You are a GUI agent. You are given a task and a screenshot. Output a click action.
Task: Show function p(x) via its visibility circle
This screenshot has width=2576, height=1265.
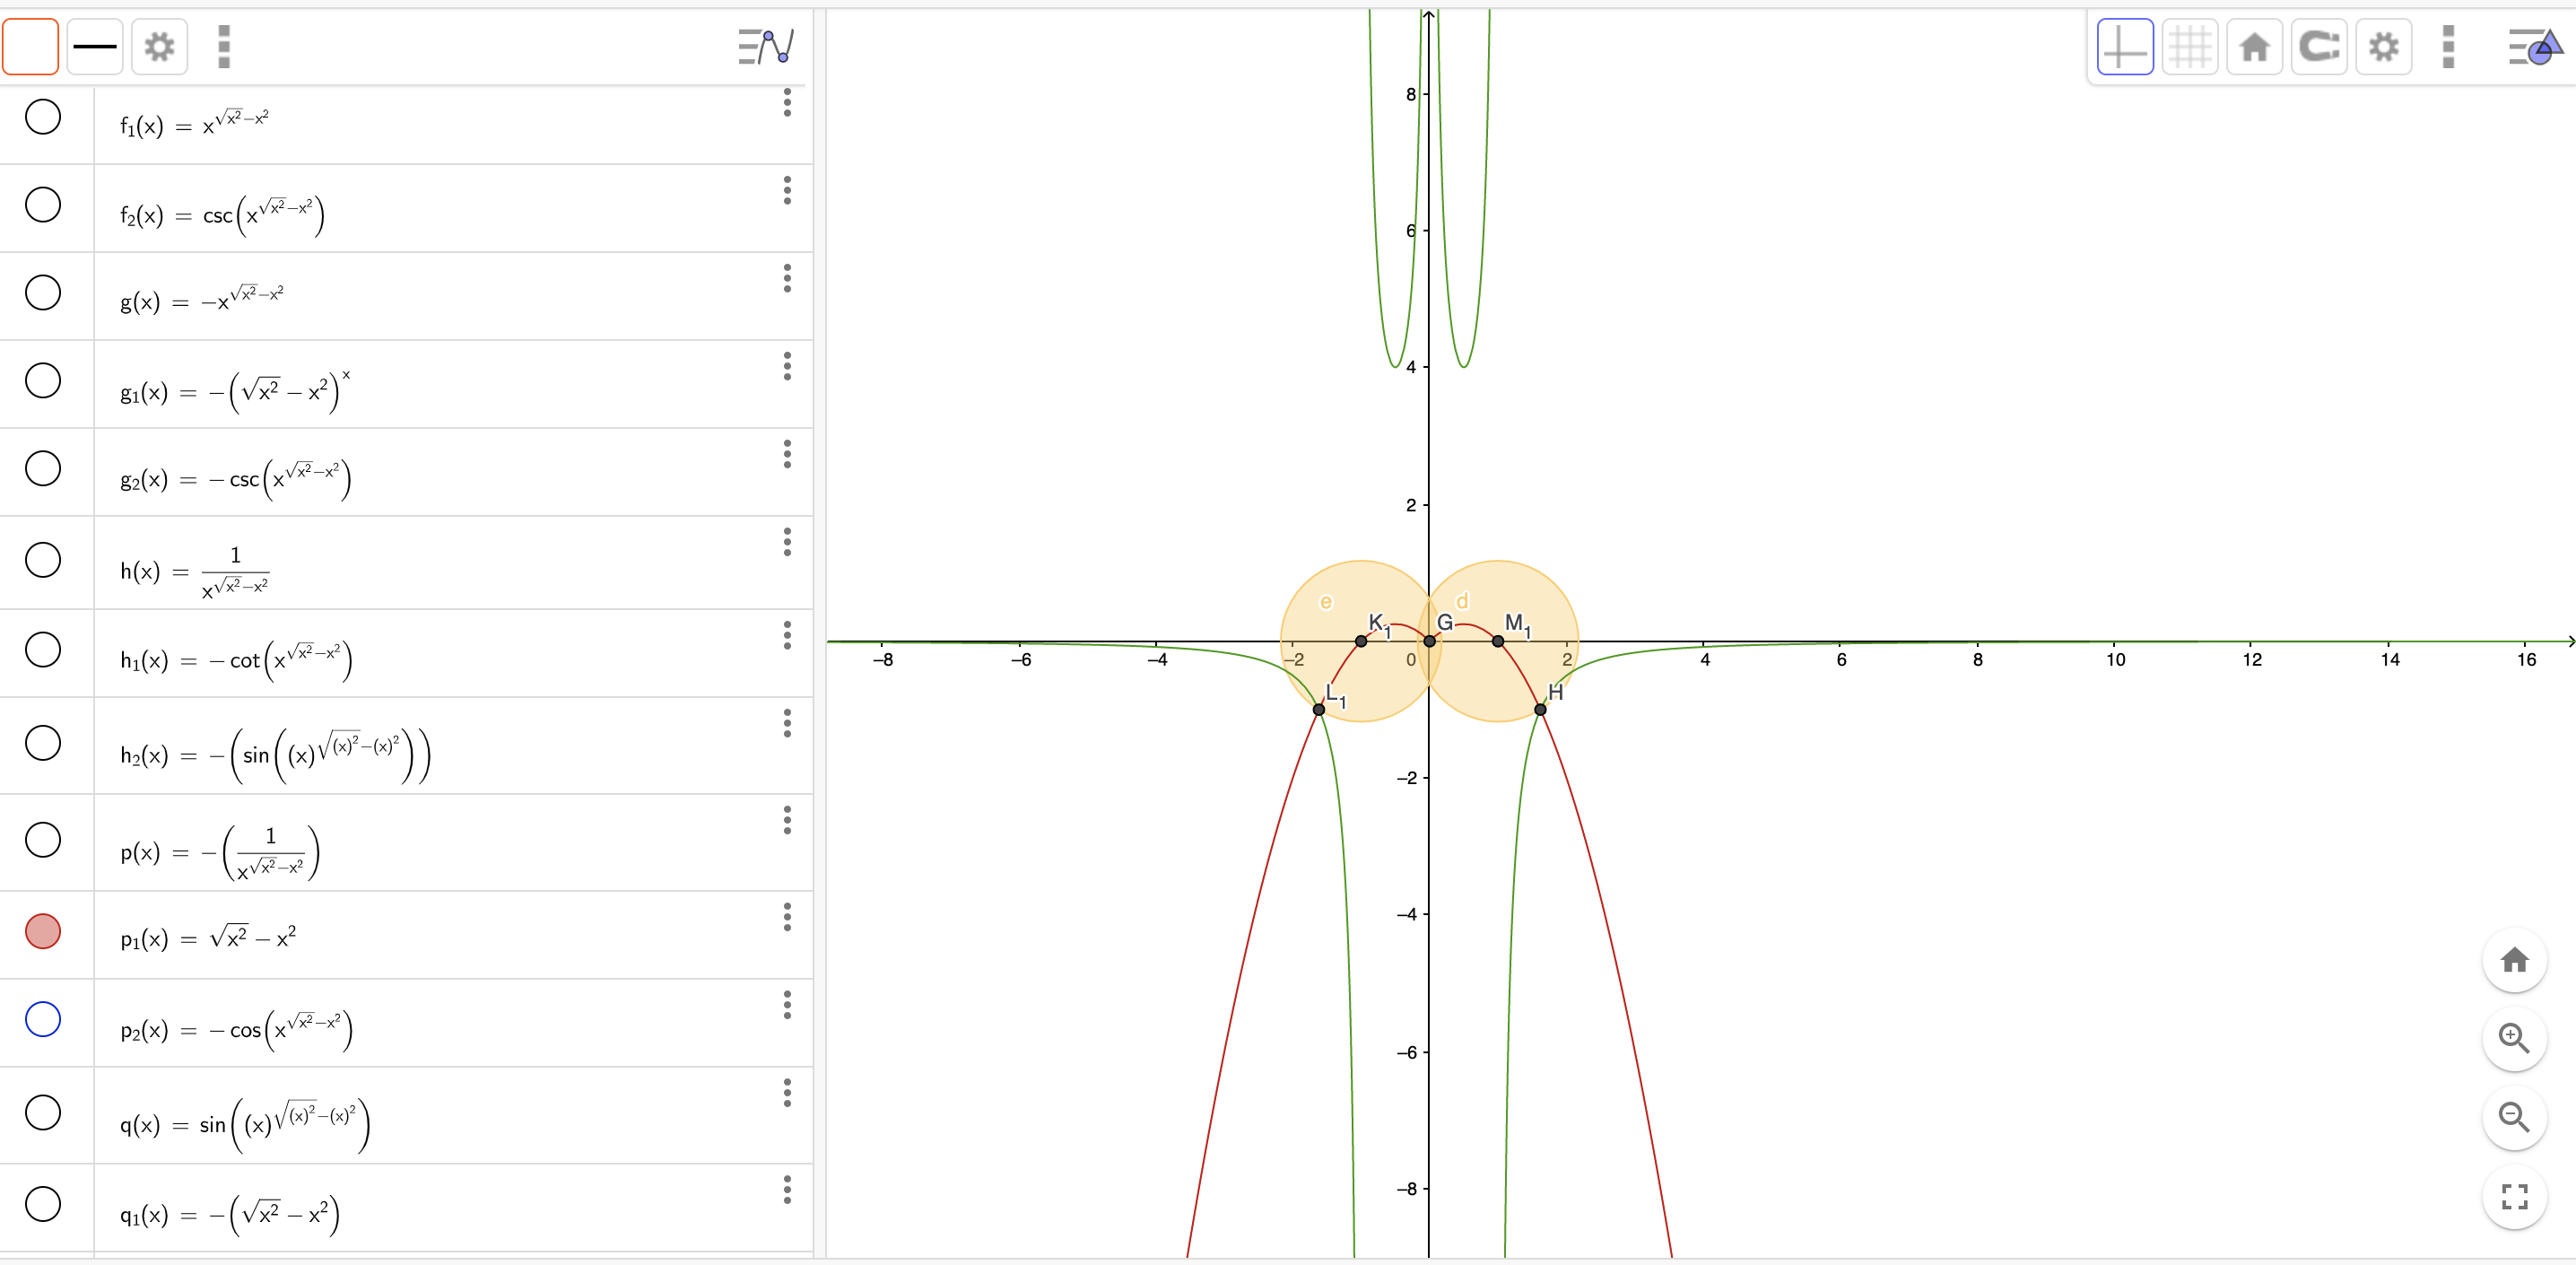[43, 840]
